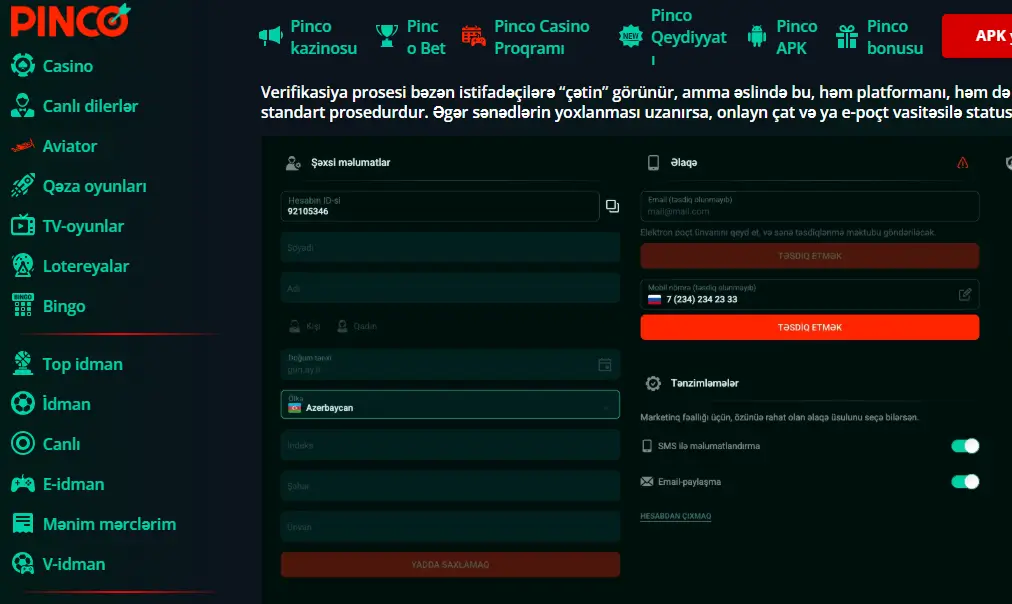Image resolution: width=1012 pixels, height=604 pixels.
Task: Click the Canlı live circle icon
Action: pos(23,444)
